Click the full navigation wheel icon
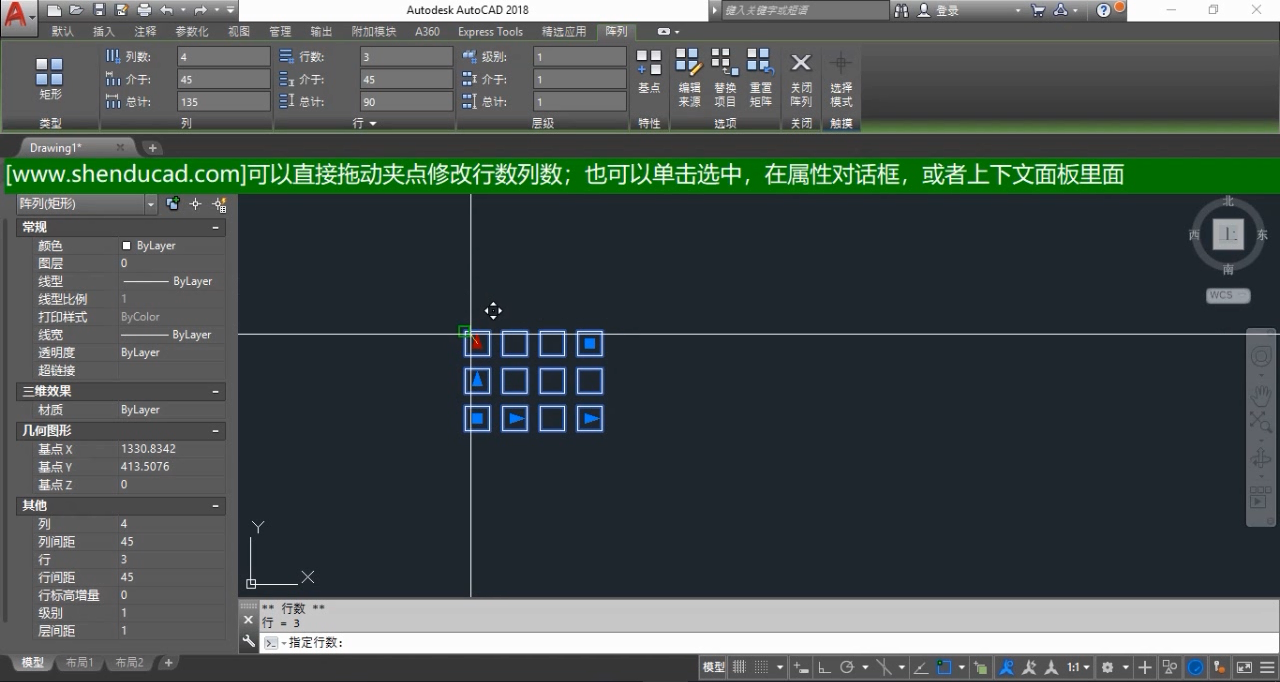1280x682 pixels. 1261,357
